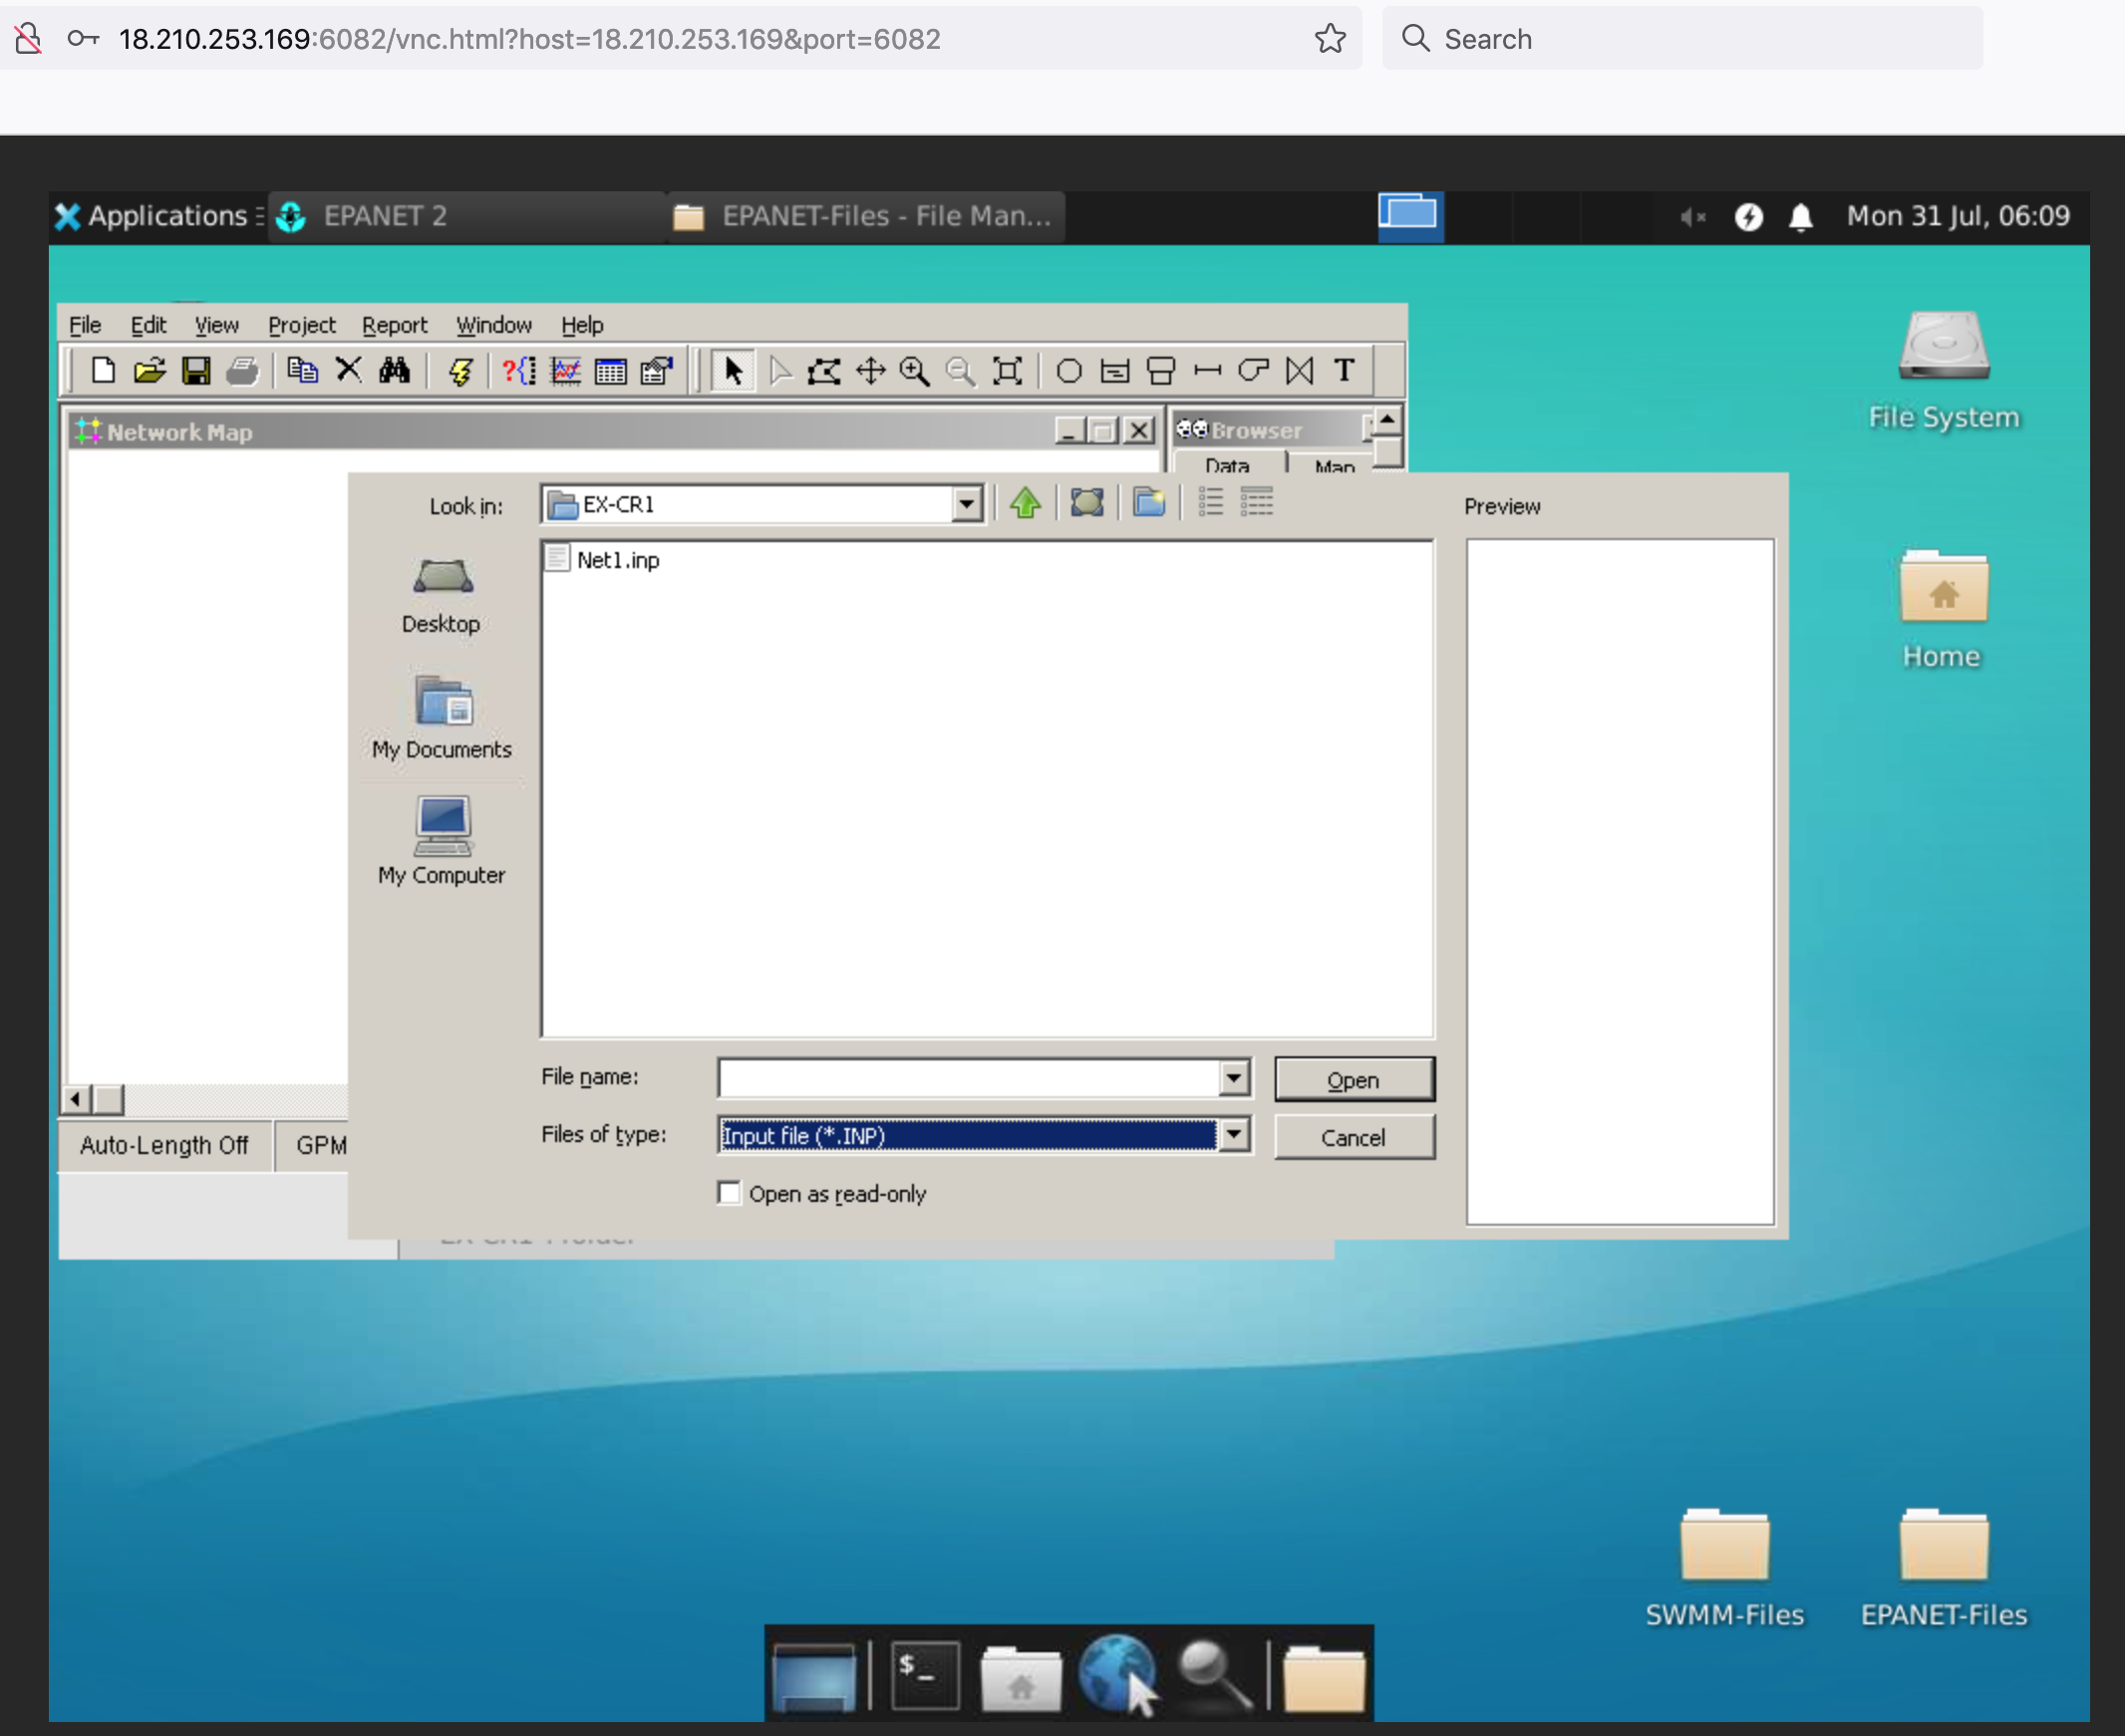Screen dimensions: 2125x1736
Task: Click the File name input field
Action: [968, 1078]
